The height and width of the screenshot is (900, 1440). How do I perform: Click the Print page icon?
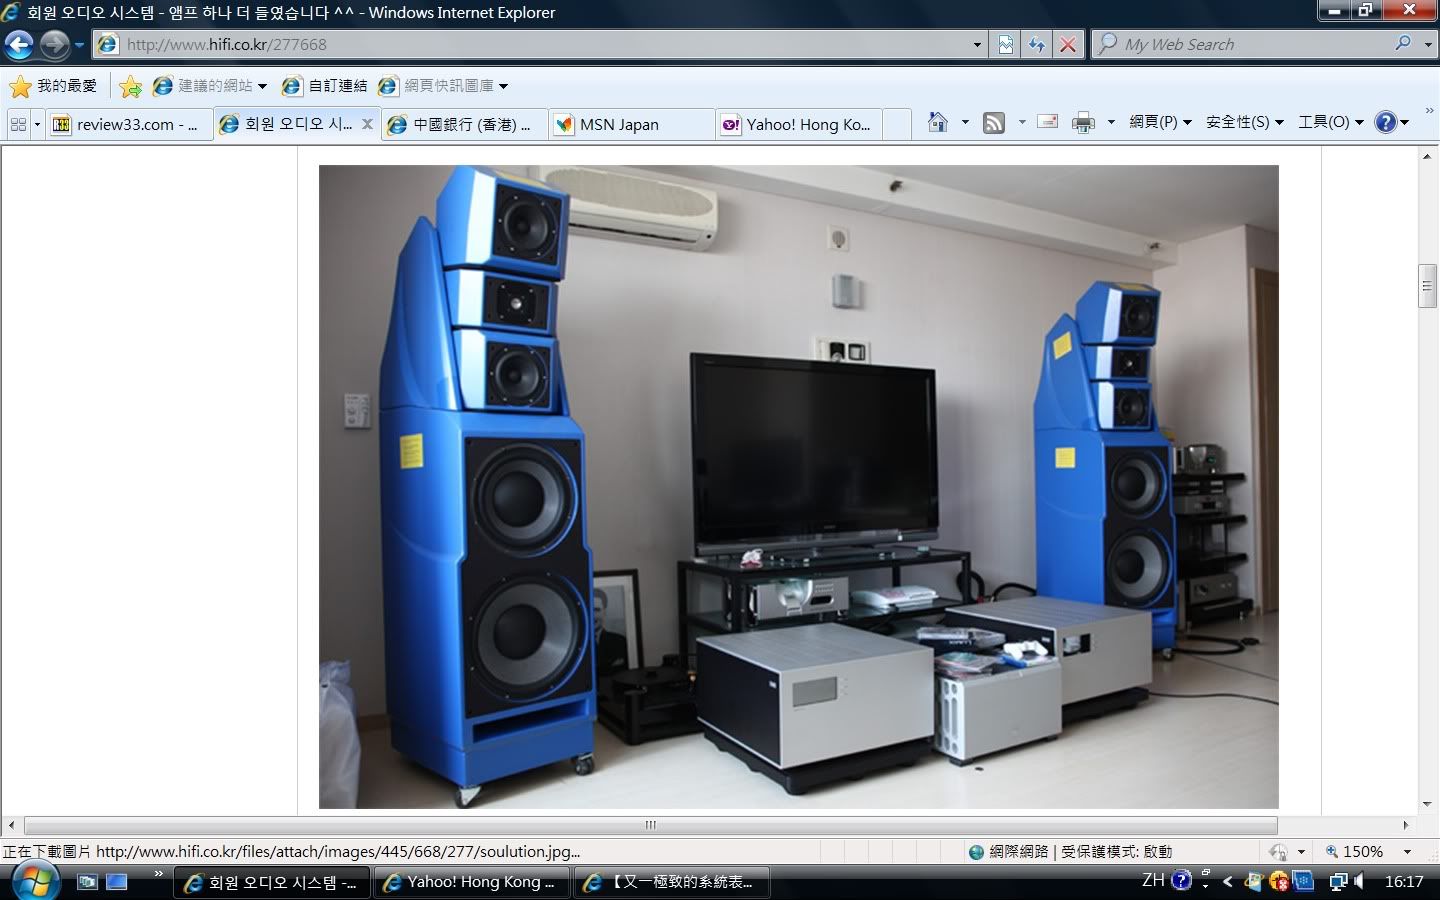(1083, 122)
